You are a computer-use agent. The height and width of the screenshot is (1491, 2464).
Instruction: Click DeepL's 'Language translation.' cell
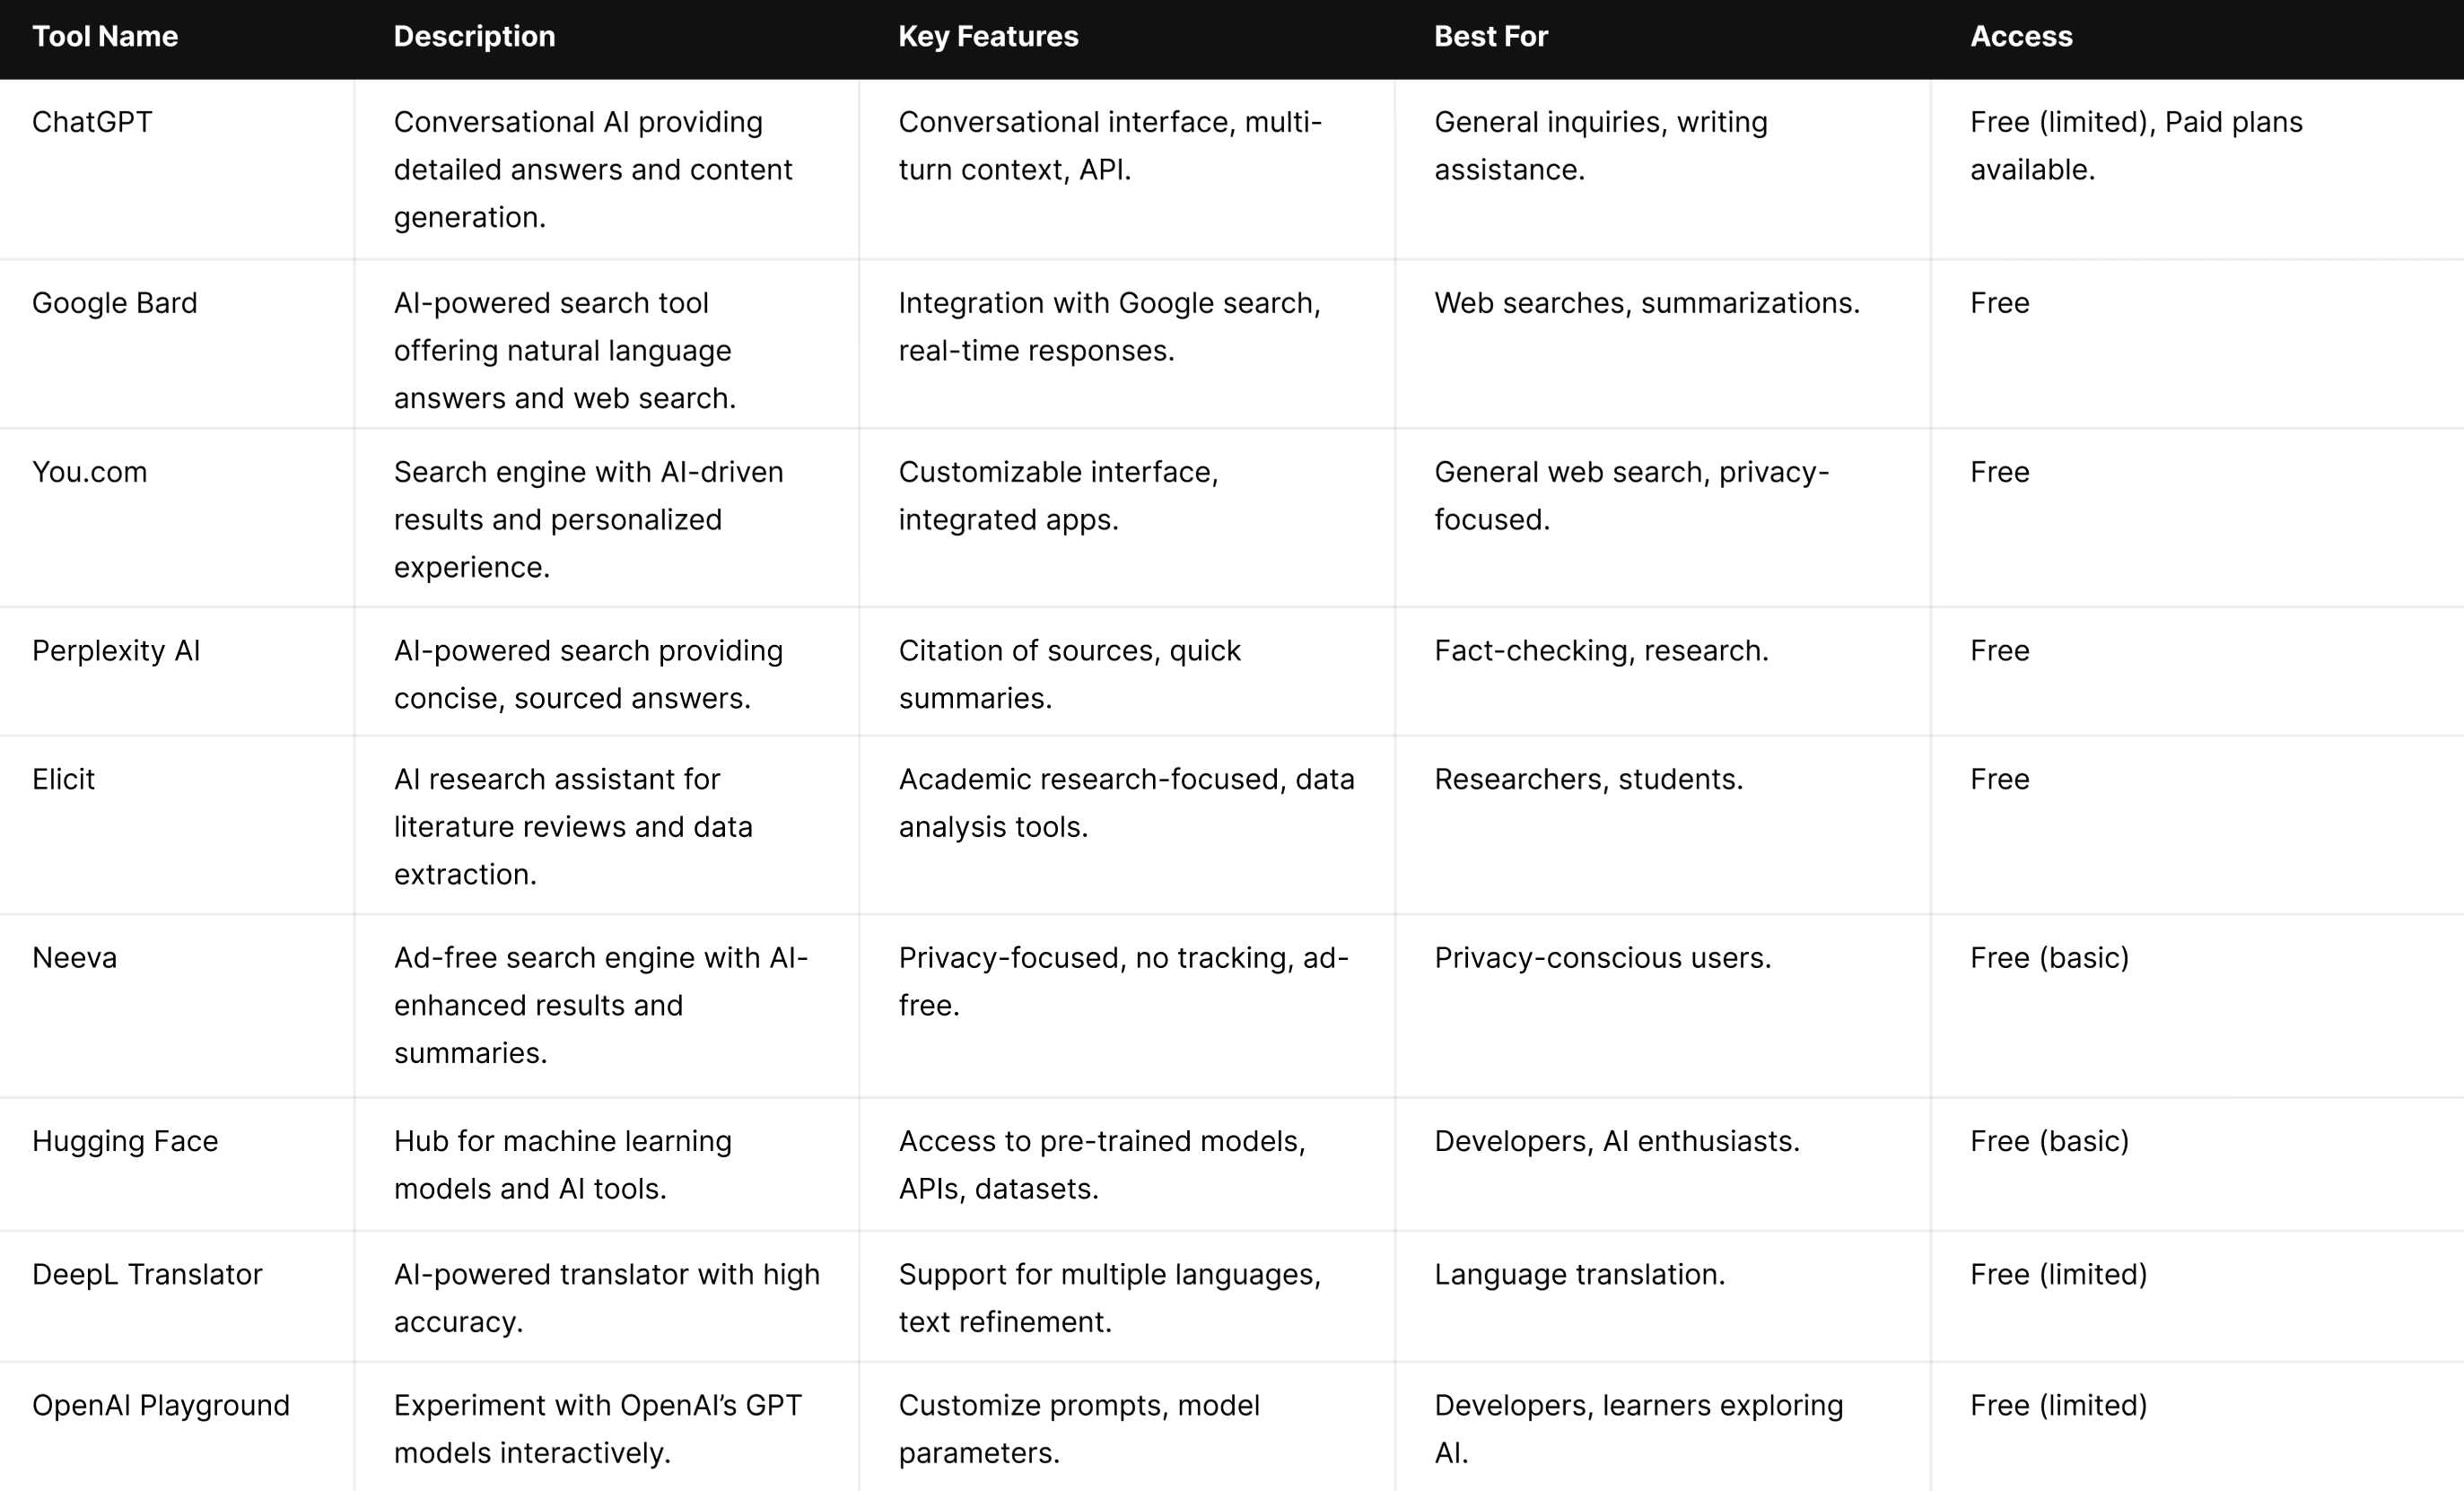tap(1579, 1275)
